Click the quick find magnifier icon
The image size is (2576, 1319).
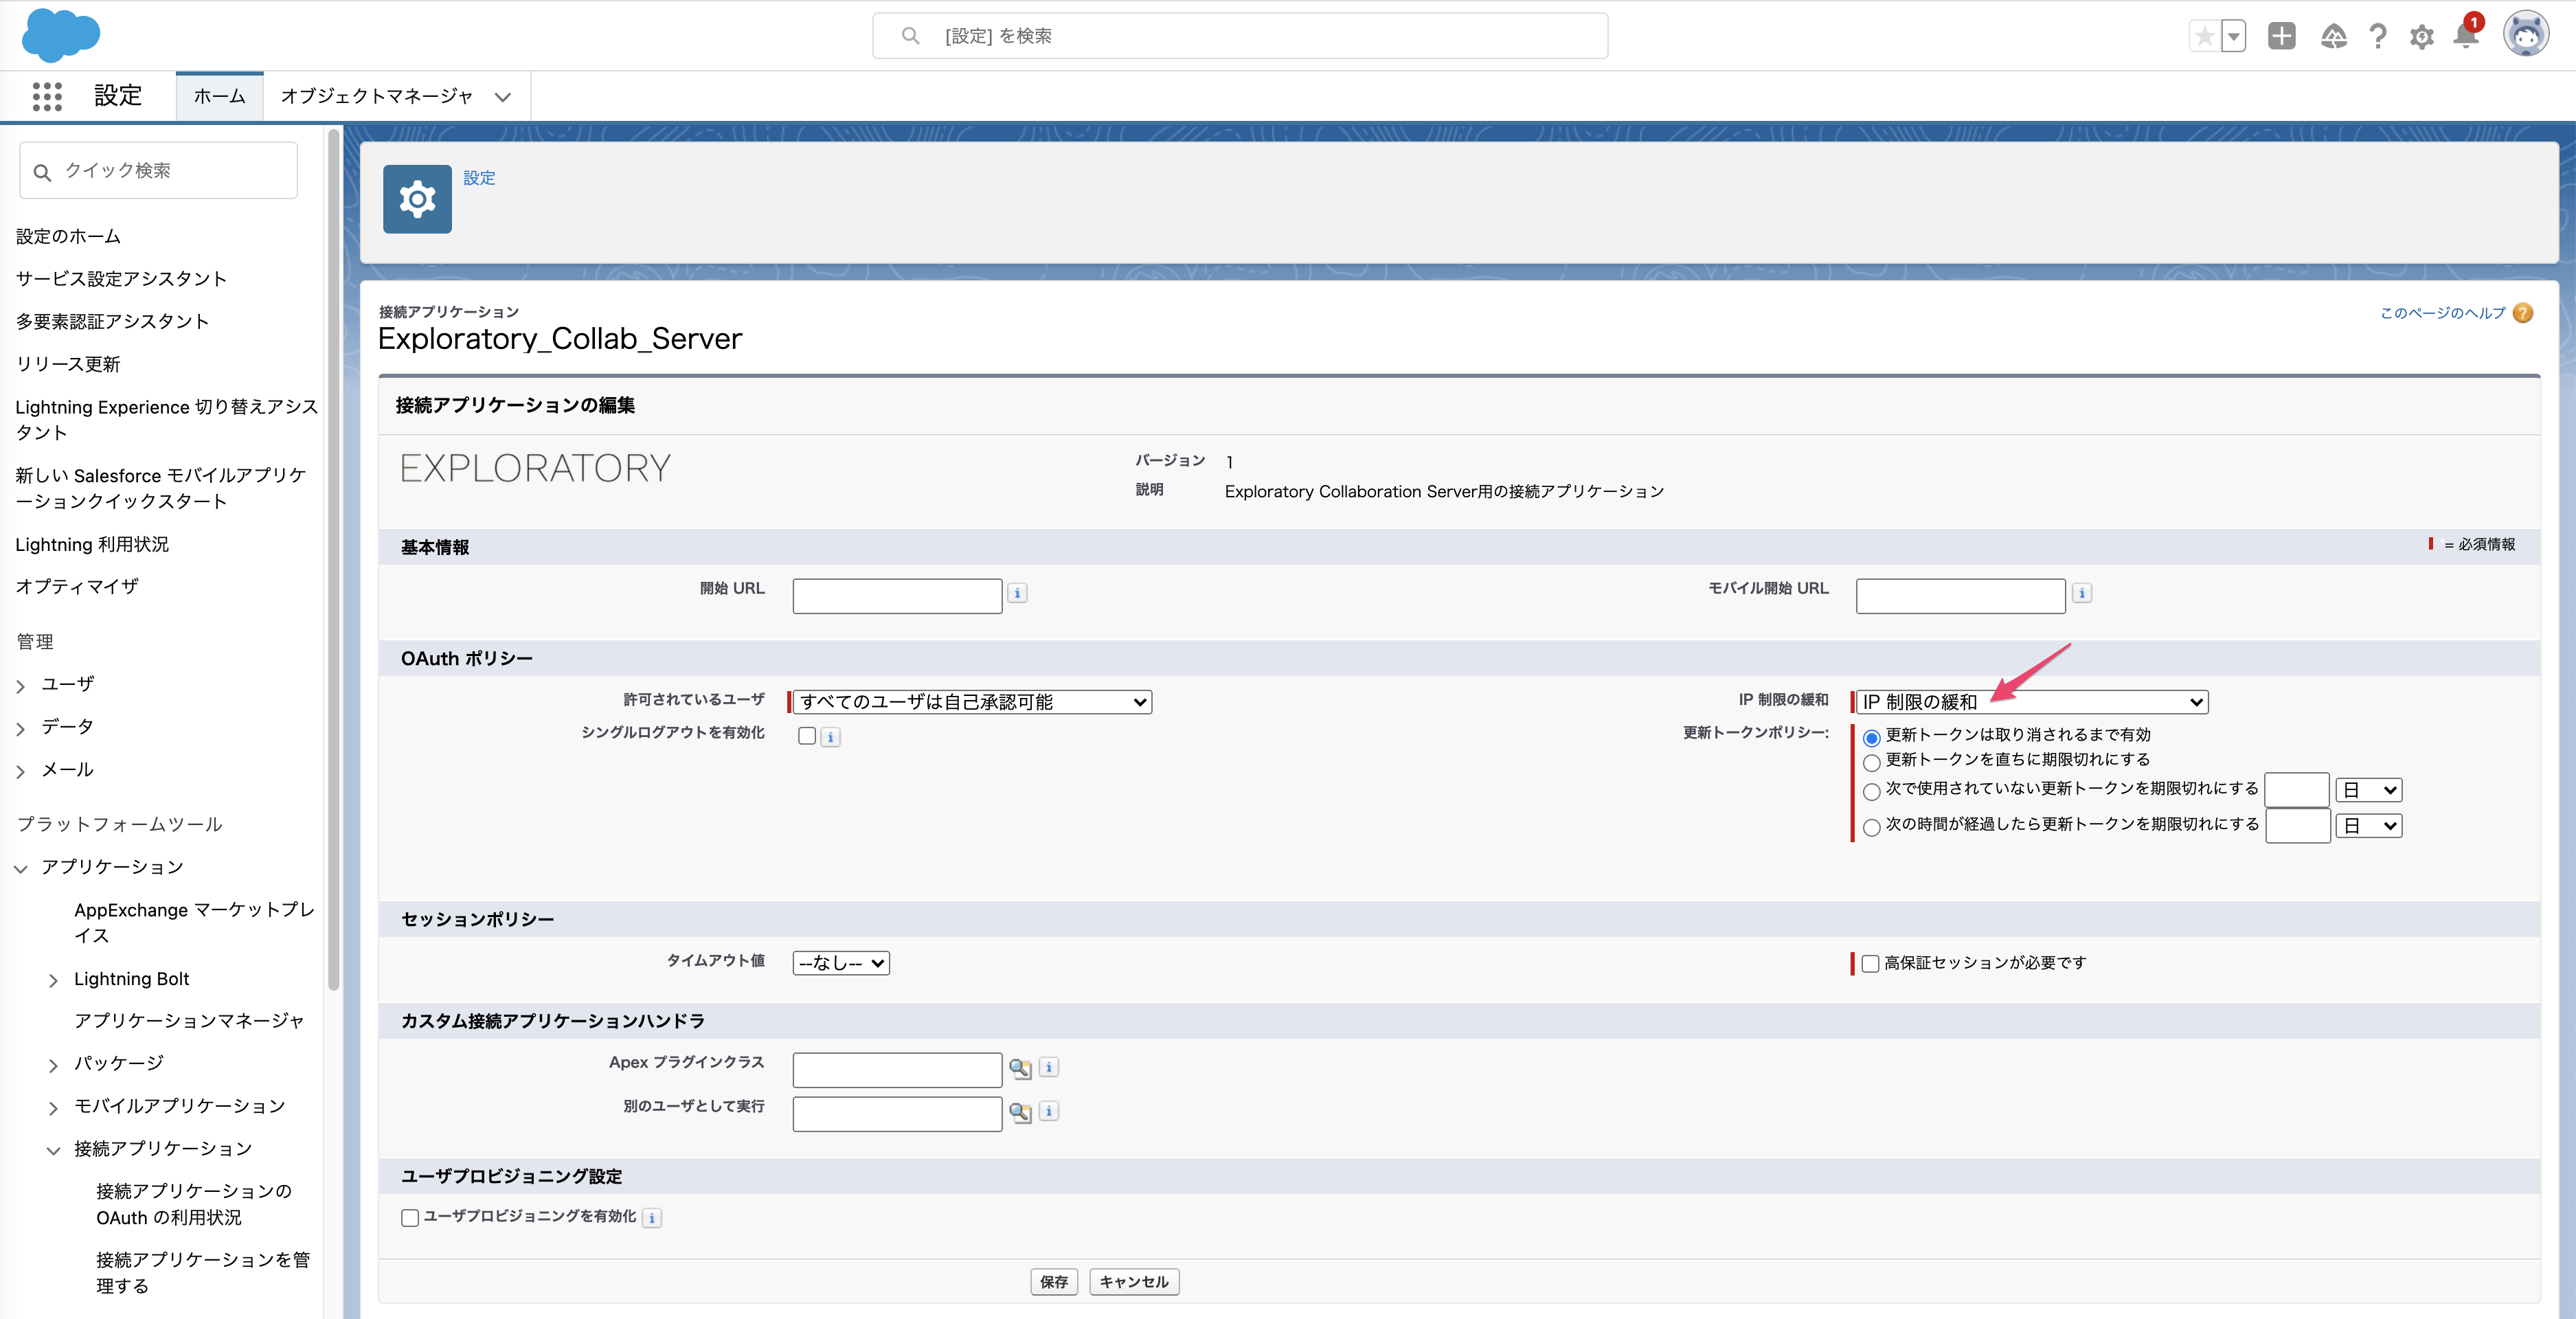click(42, 172)
